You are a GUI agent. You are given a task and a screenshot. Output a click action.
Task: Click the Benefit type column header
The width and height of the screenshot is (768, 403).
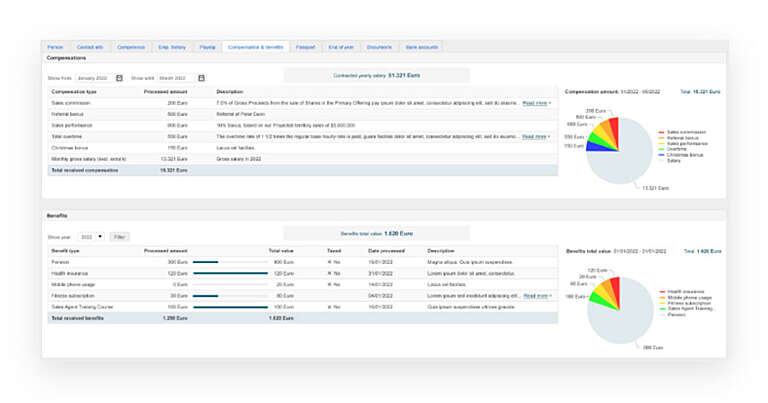pyautogui.click(x=65, y=251)
